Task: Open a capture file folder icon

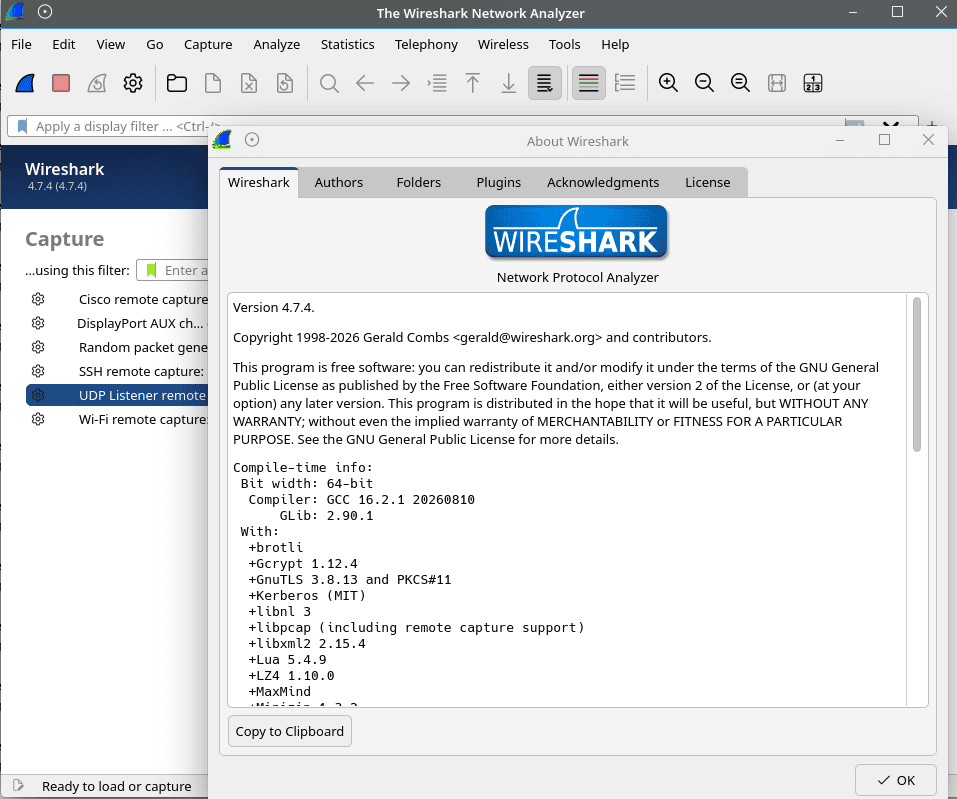Action: tap(177, 83)
